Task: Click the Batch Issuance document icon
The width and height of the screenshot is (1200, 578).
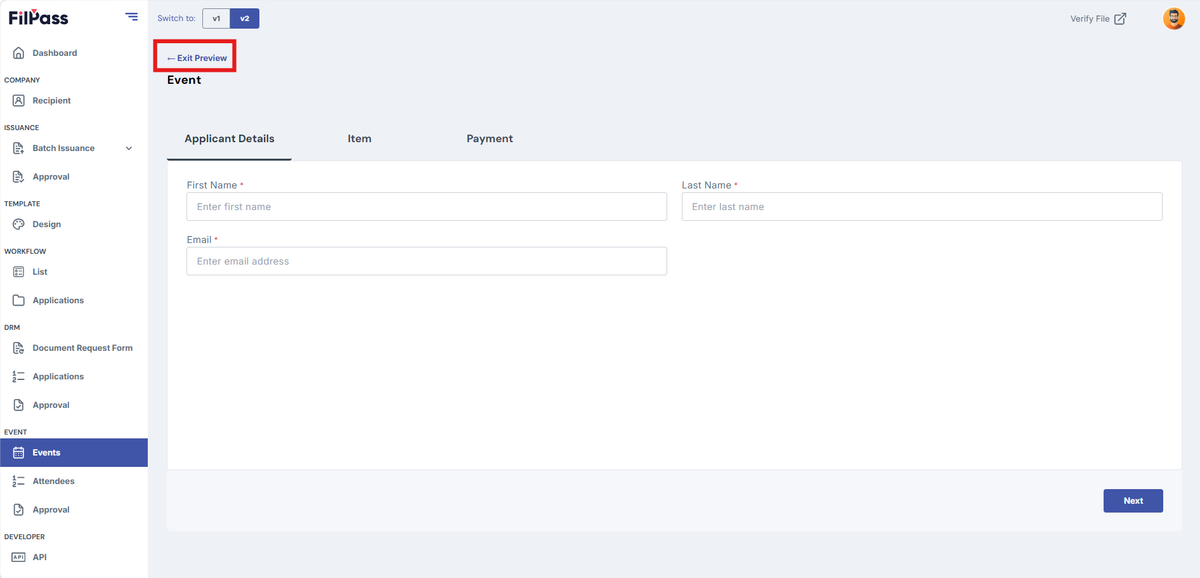Action: coord(19,148)
